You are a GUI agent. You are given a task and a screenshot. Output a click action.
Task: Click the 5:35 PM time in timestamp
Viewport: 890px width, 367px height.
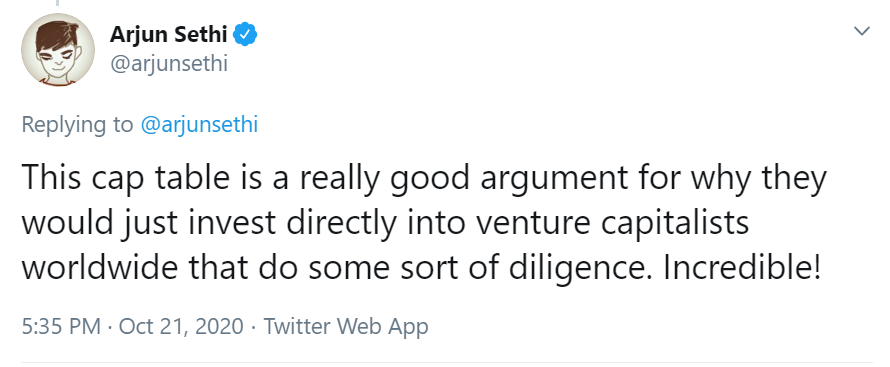(61, 326)
